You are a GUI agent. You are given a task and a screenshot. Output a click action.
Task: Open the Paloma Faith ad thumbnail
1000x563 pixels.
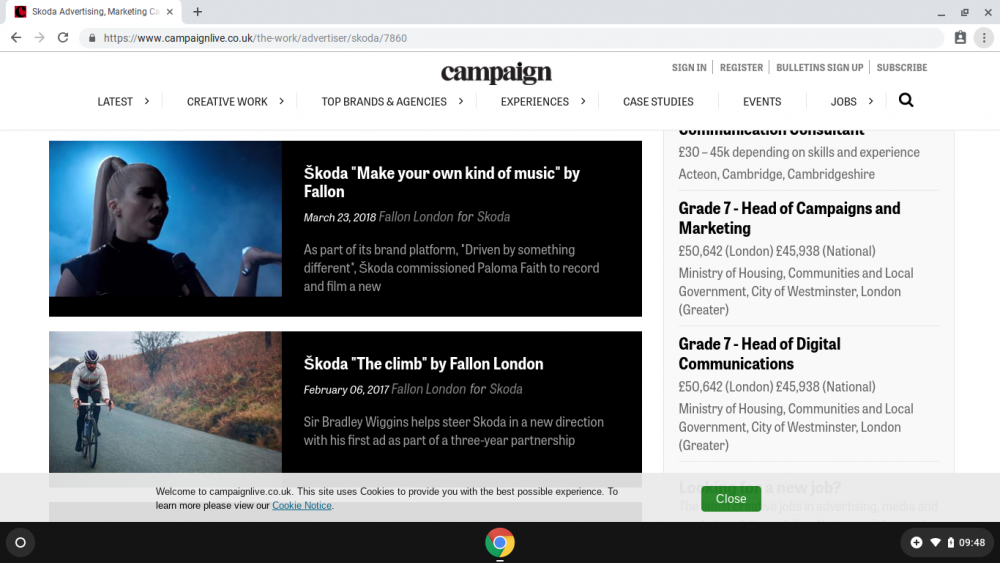tap(165, 219)
